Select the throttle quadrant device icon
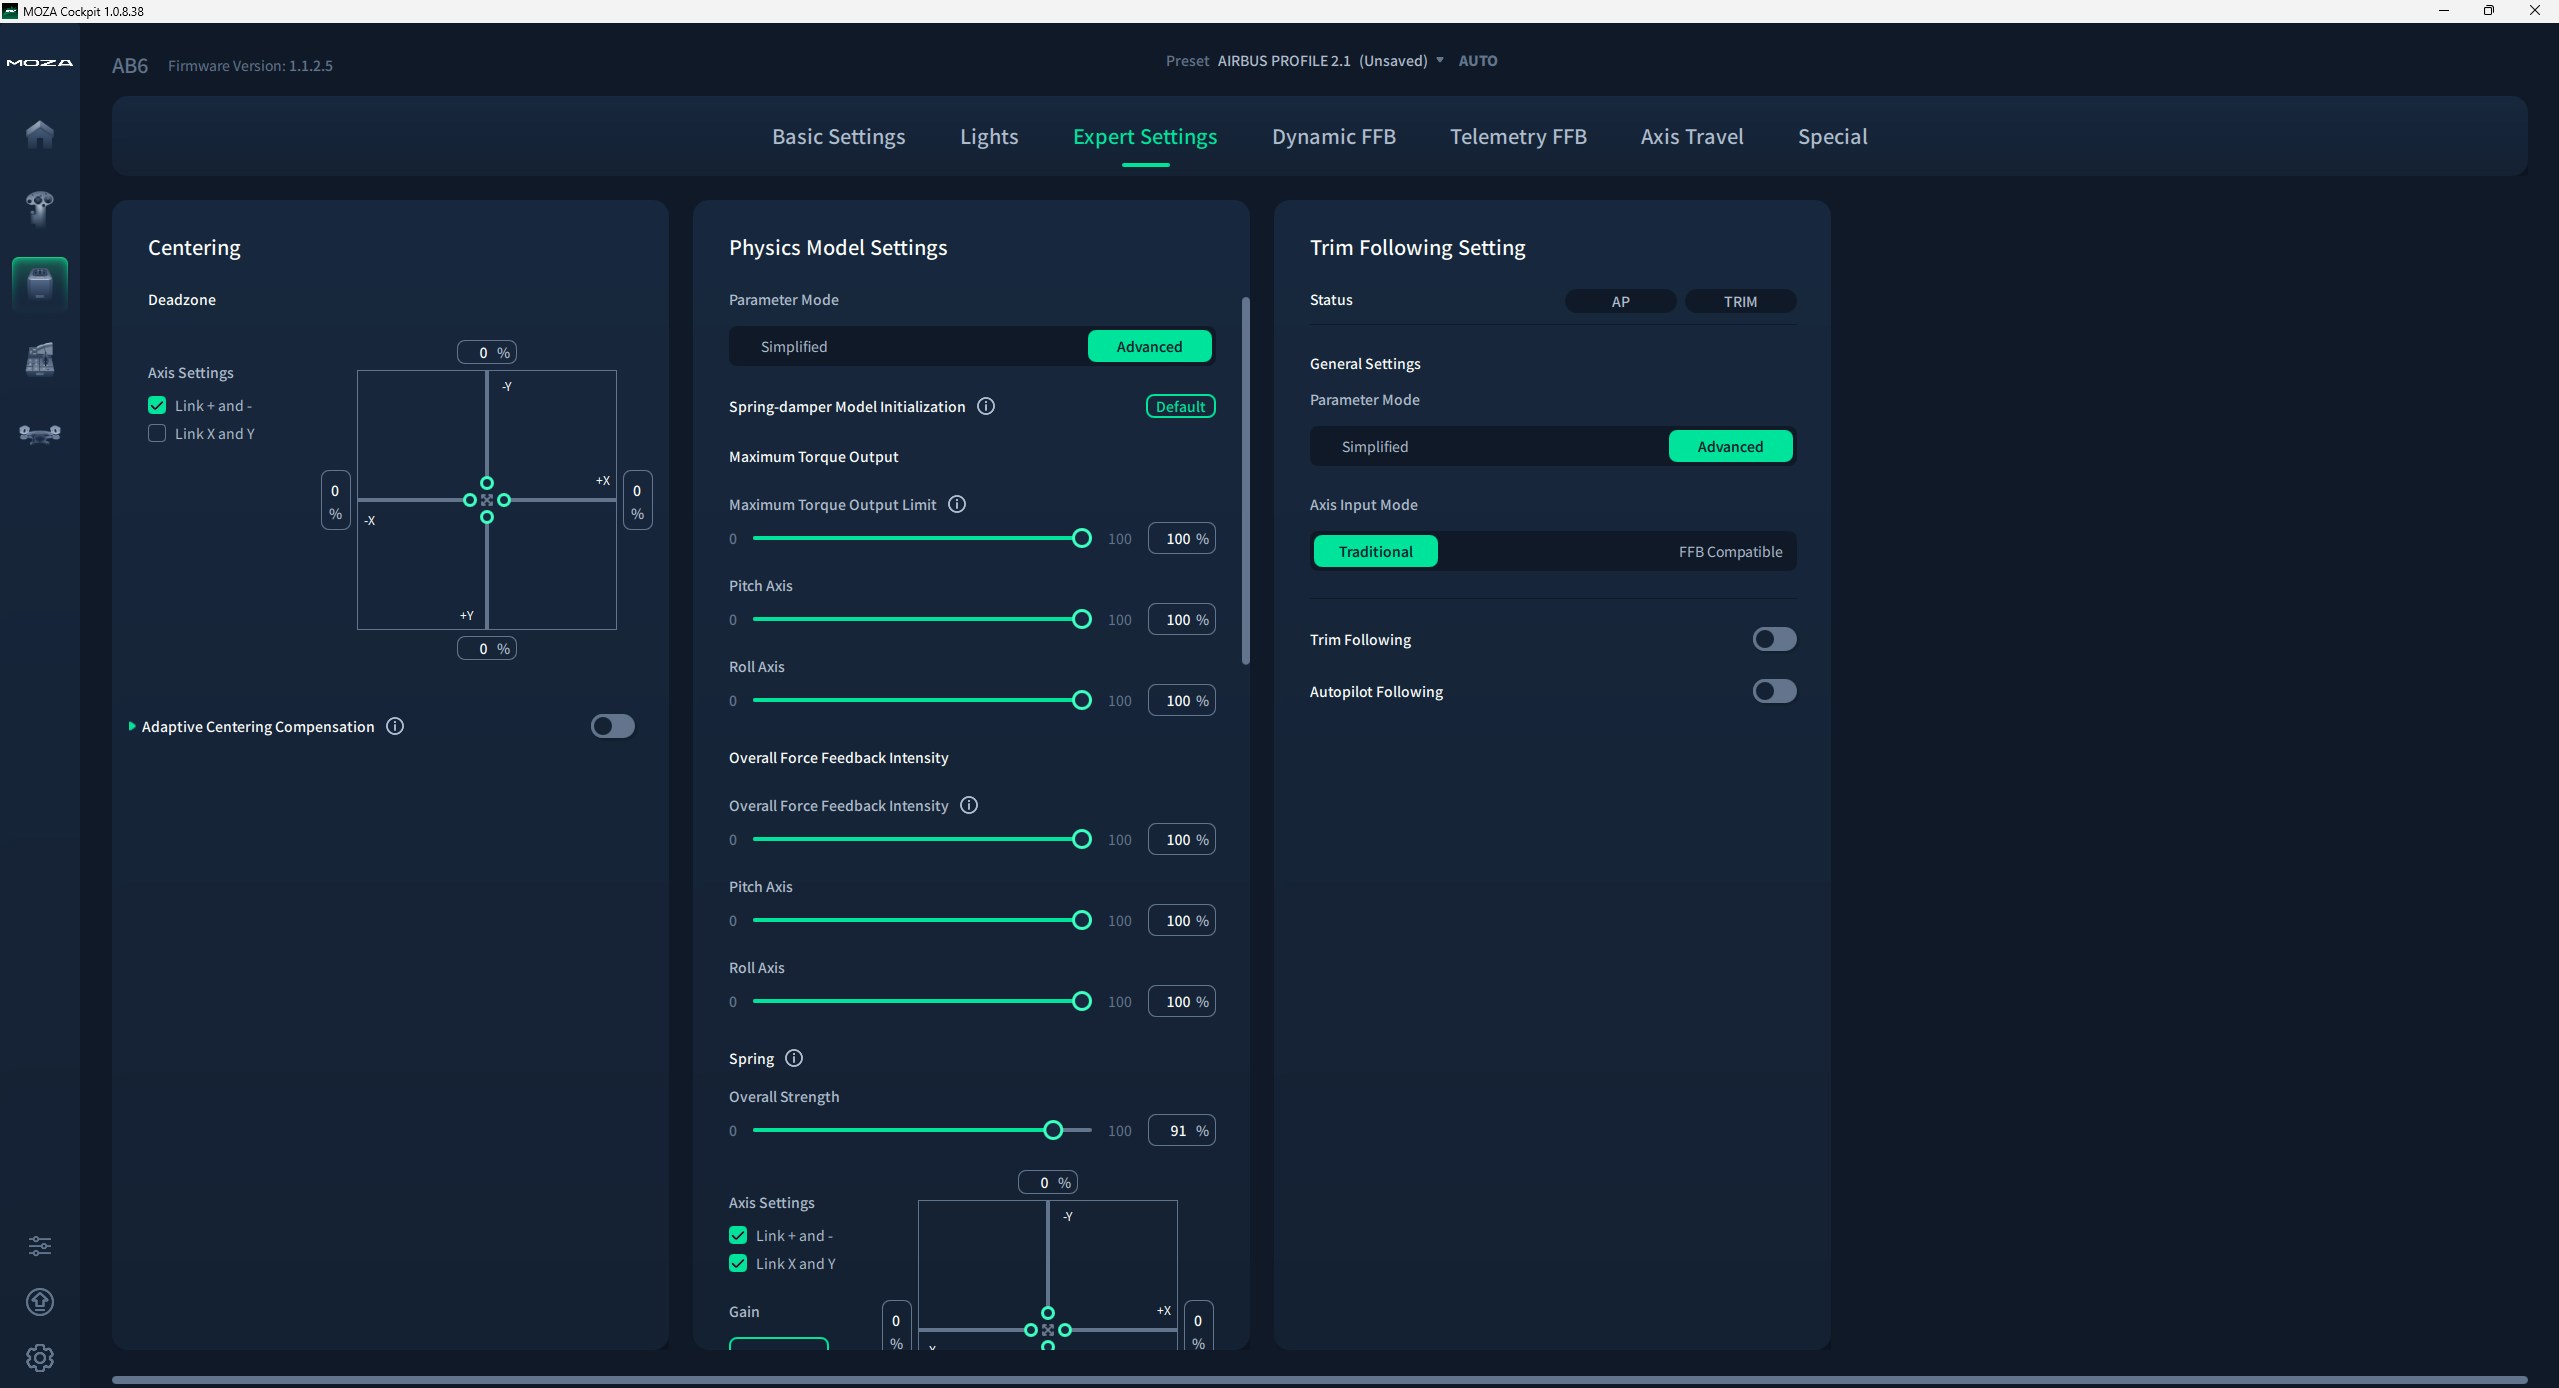The height and width of the screenshot is (1388, 2559). coord(40,358)
